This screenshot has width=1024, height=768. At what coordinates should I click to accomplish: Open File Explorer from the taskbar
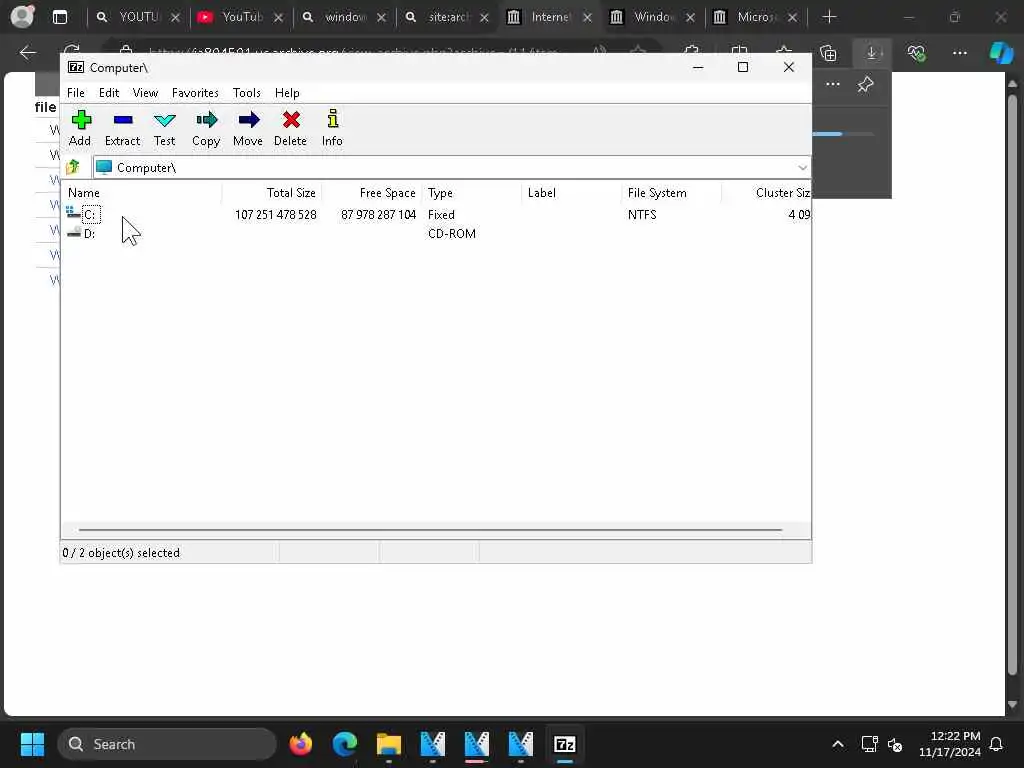pyautogui.click(x=389, y=744)
